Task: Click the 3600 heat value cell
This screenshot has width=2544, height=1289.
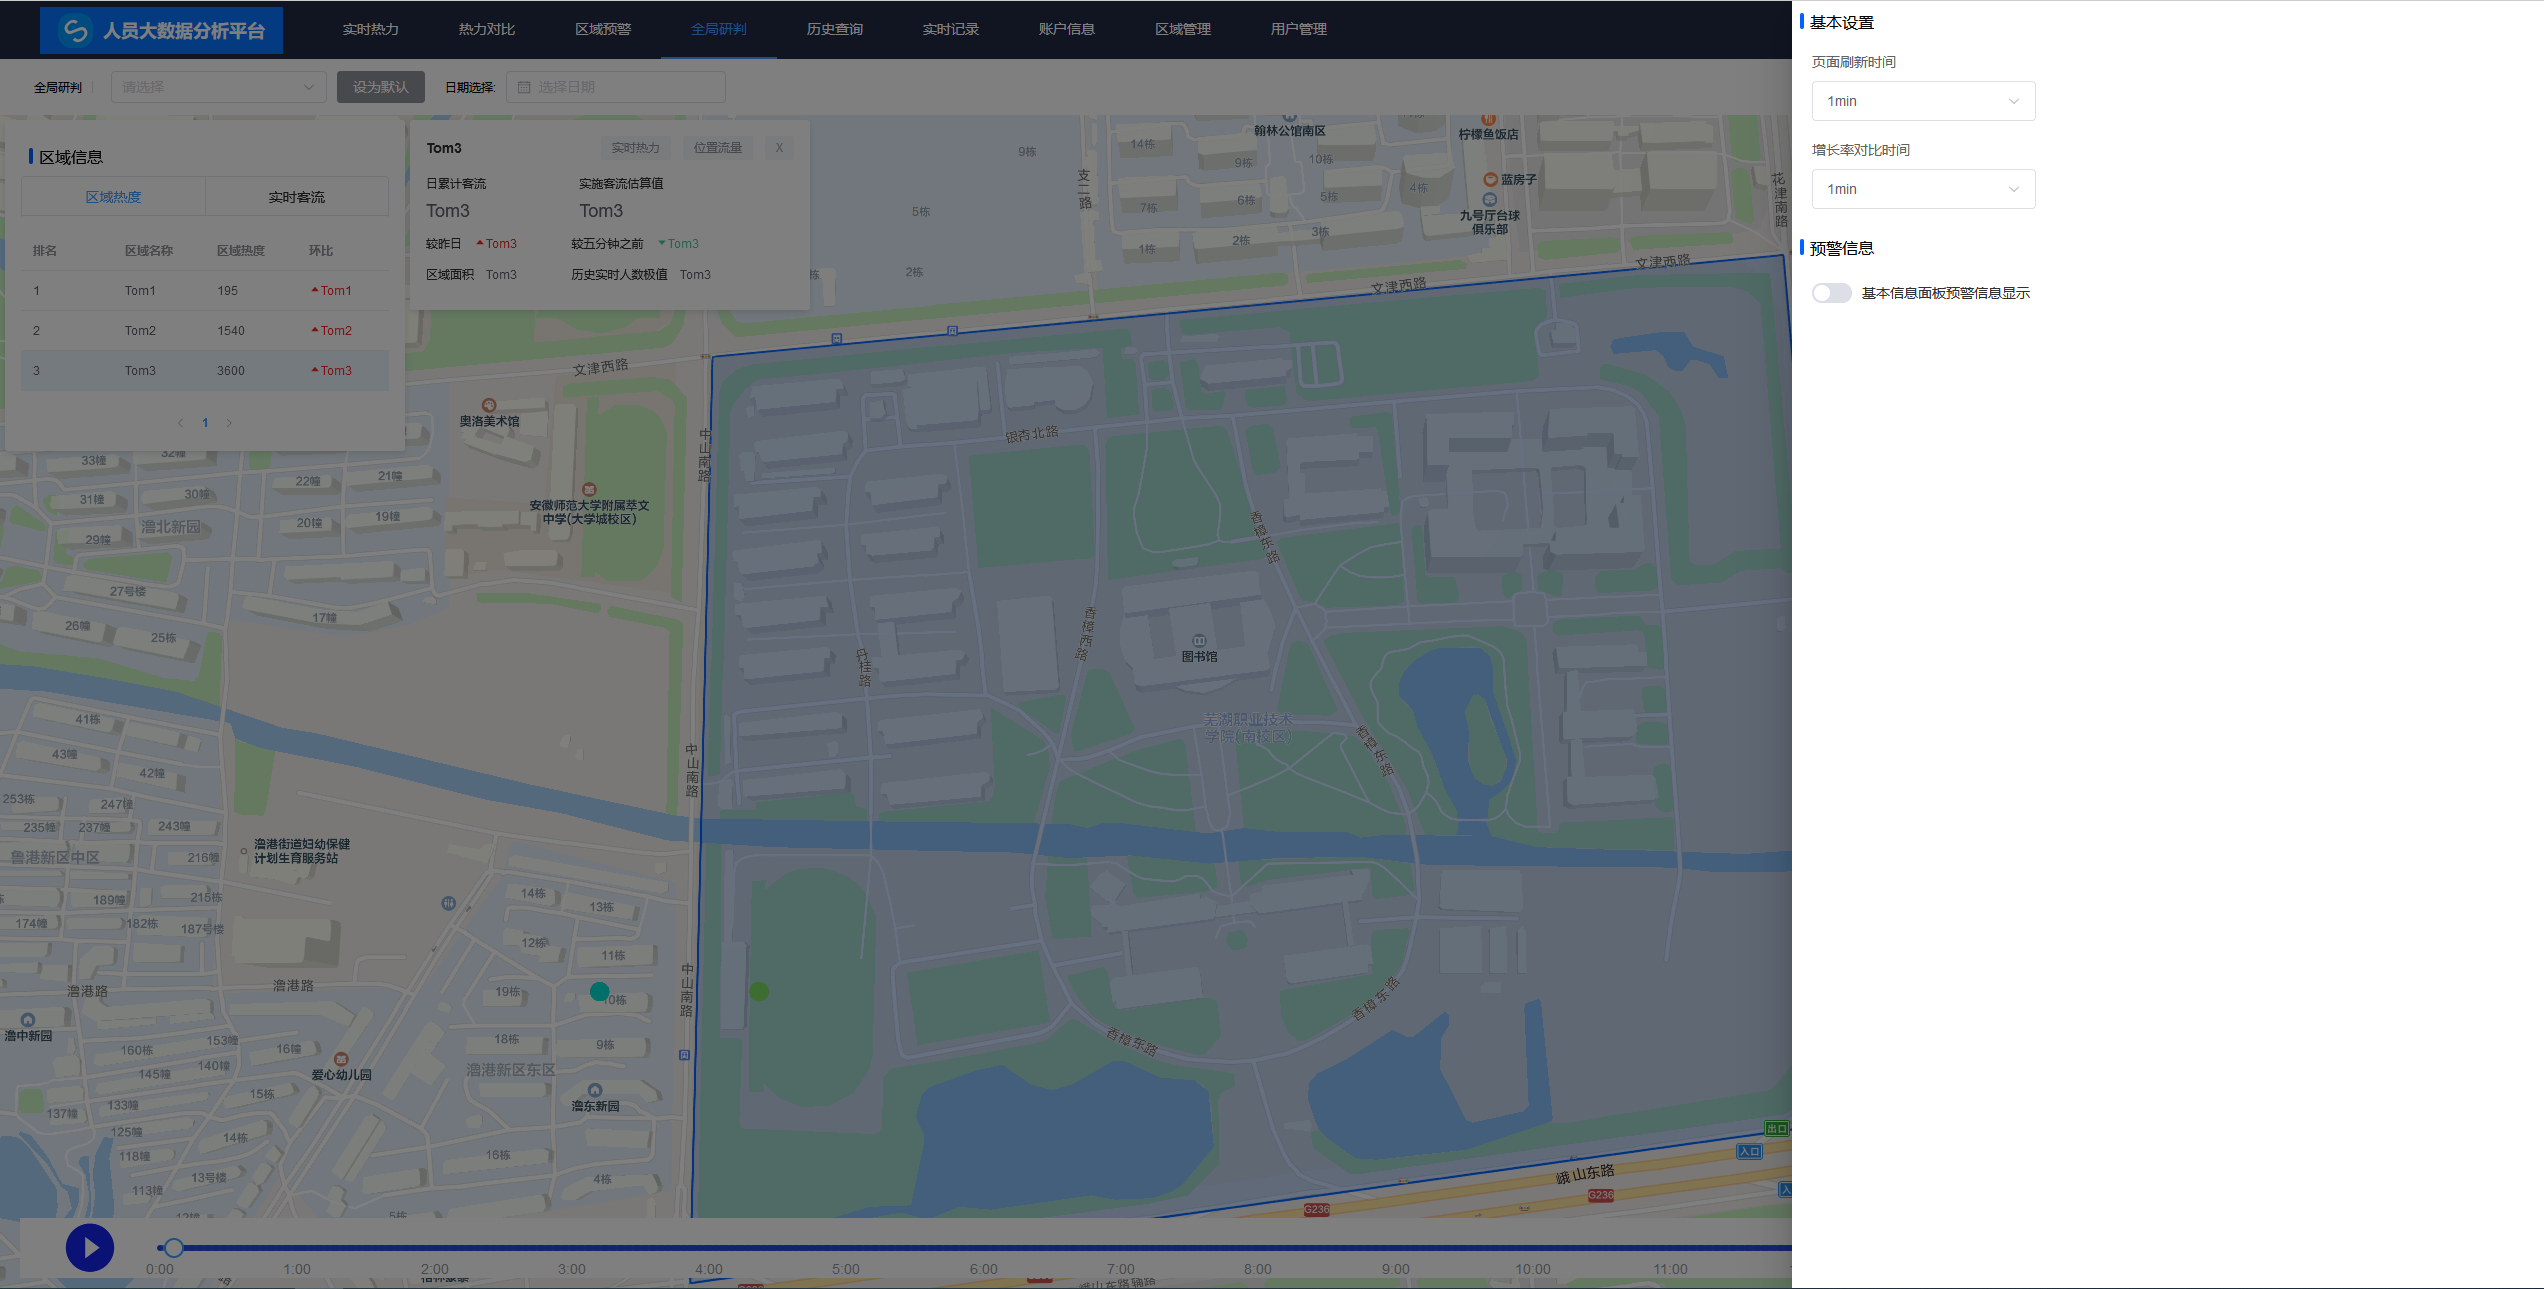Action: click(x=231, y=371)
